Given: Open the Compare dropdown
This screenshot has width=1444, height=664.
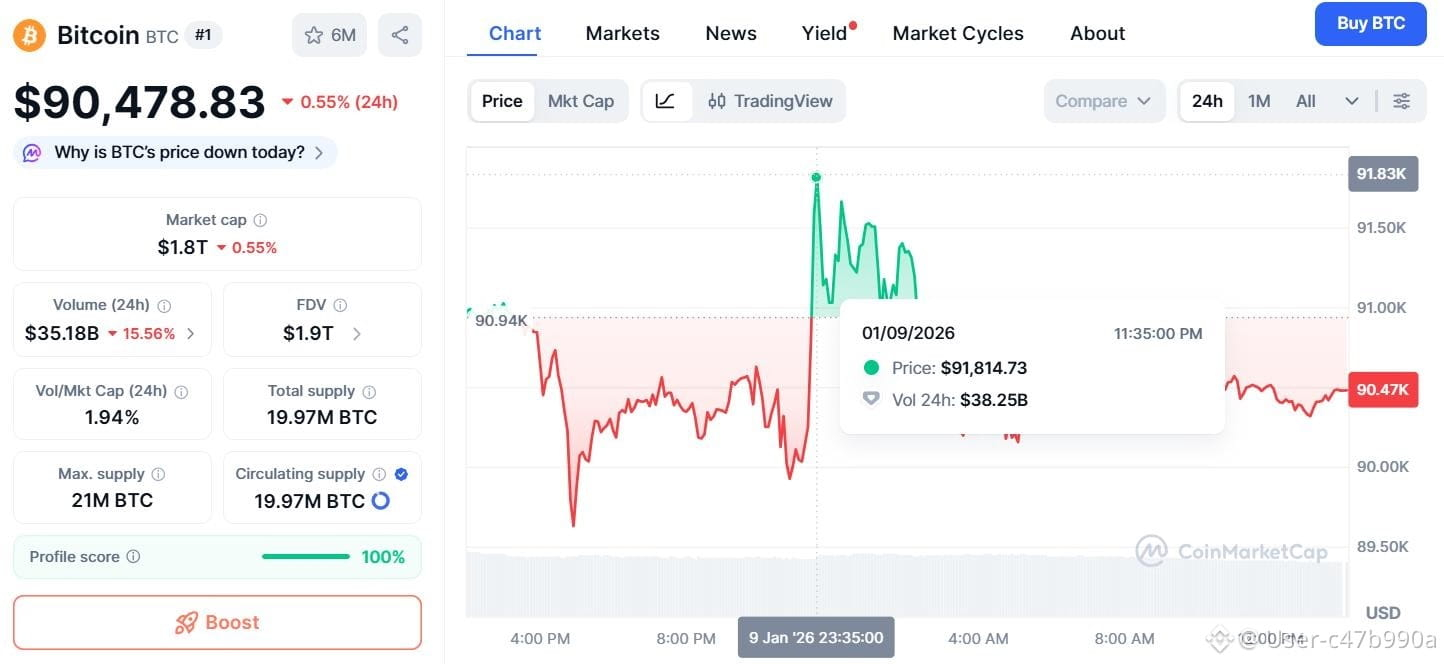Looking at the screenshot, I should click(x=1104, y=101).
